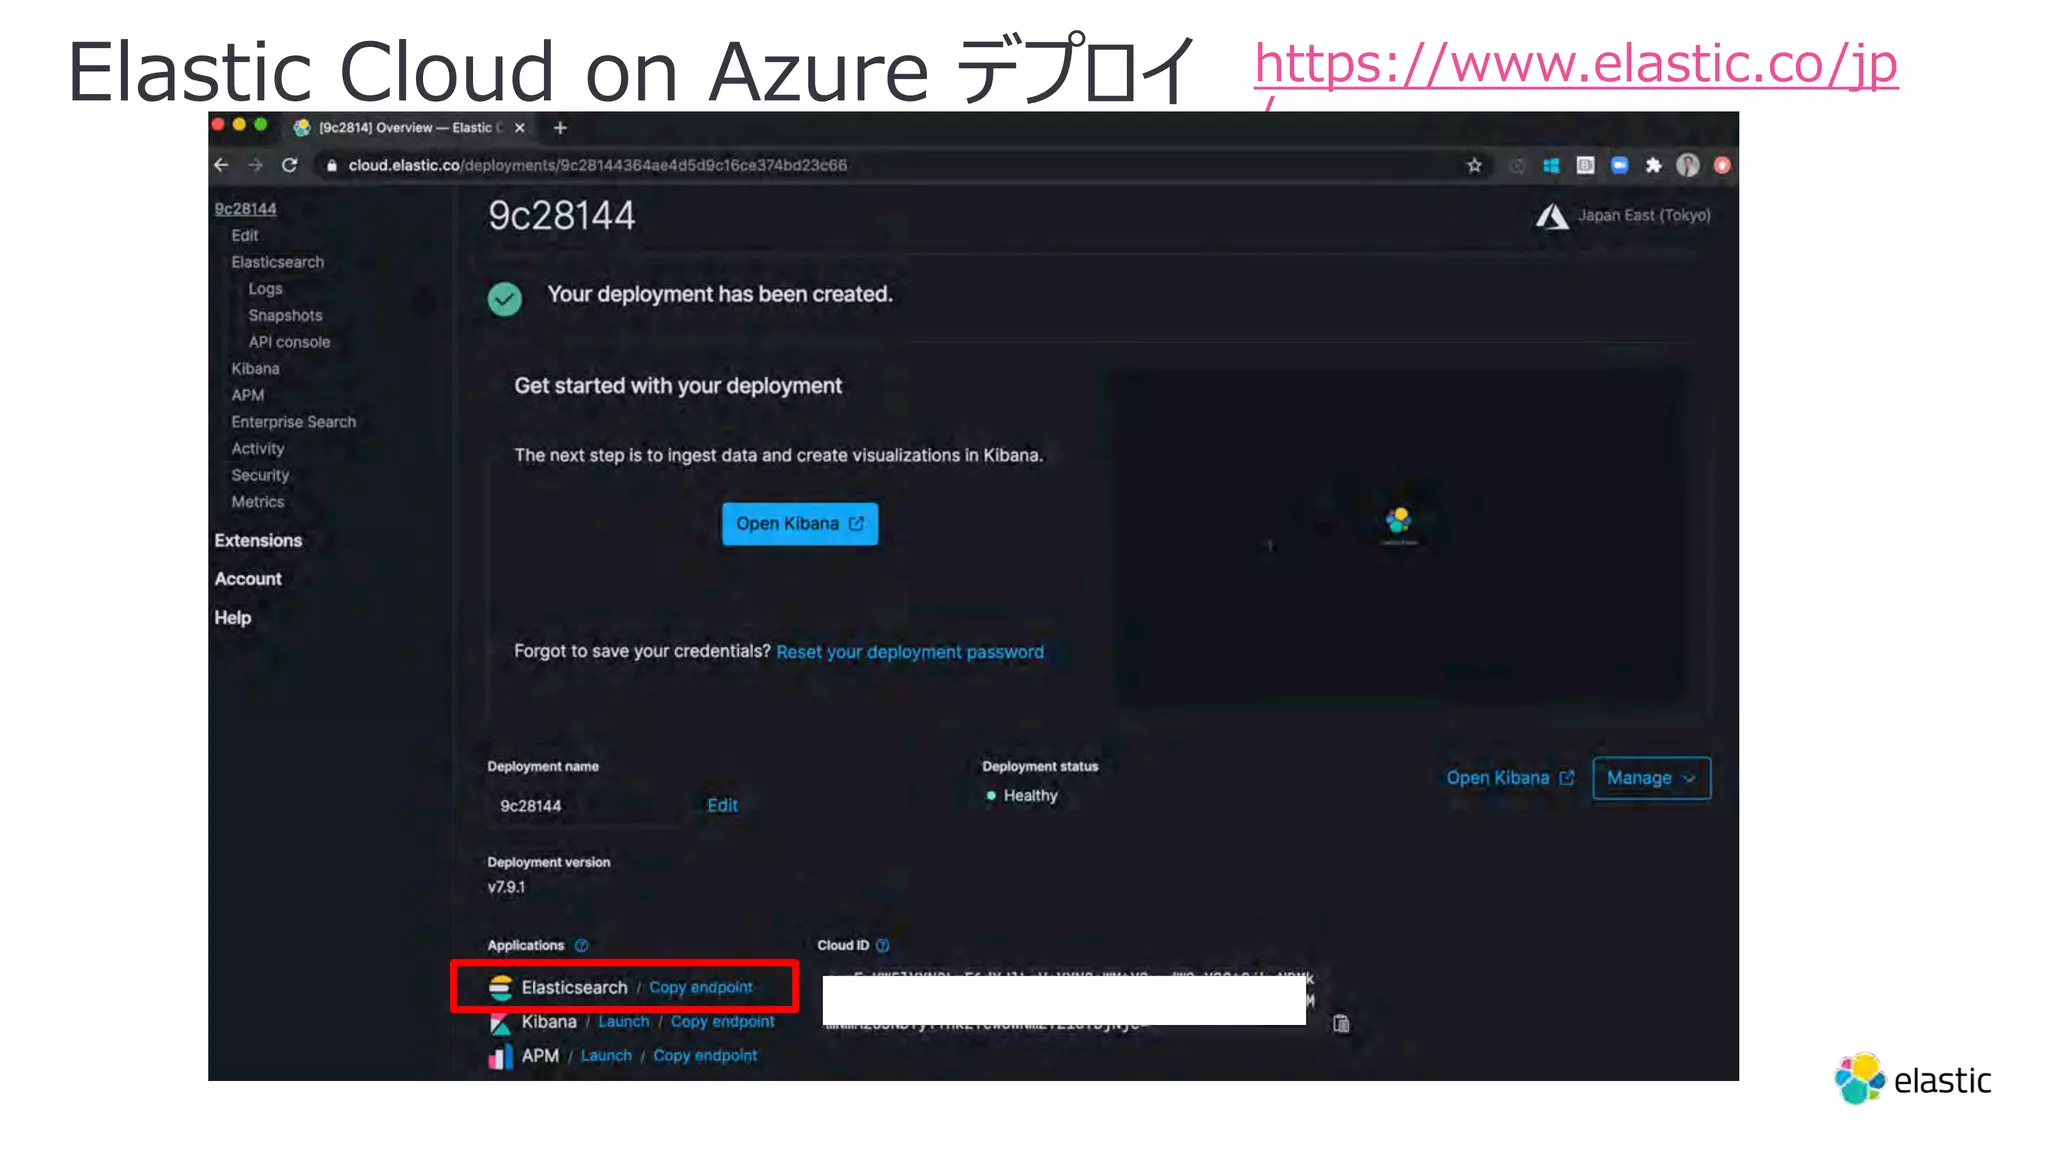Reload the cloud.elastic.co page

[290, 165]
